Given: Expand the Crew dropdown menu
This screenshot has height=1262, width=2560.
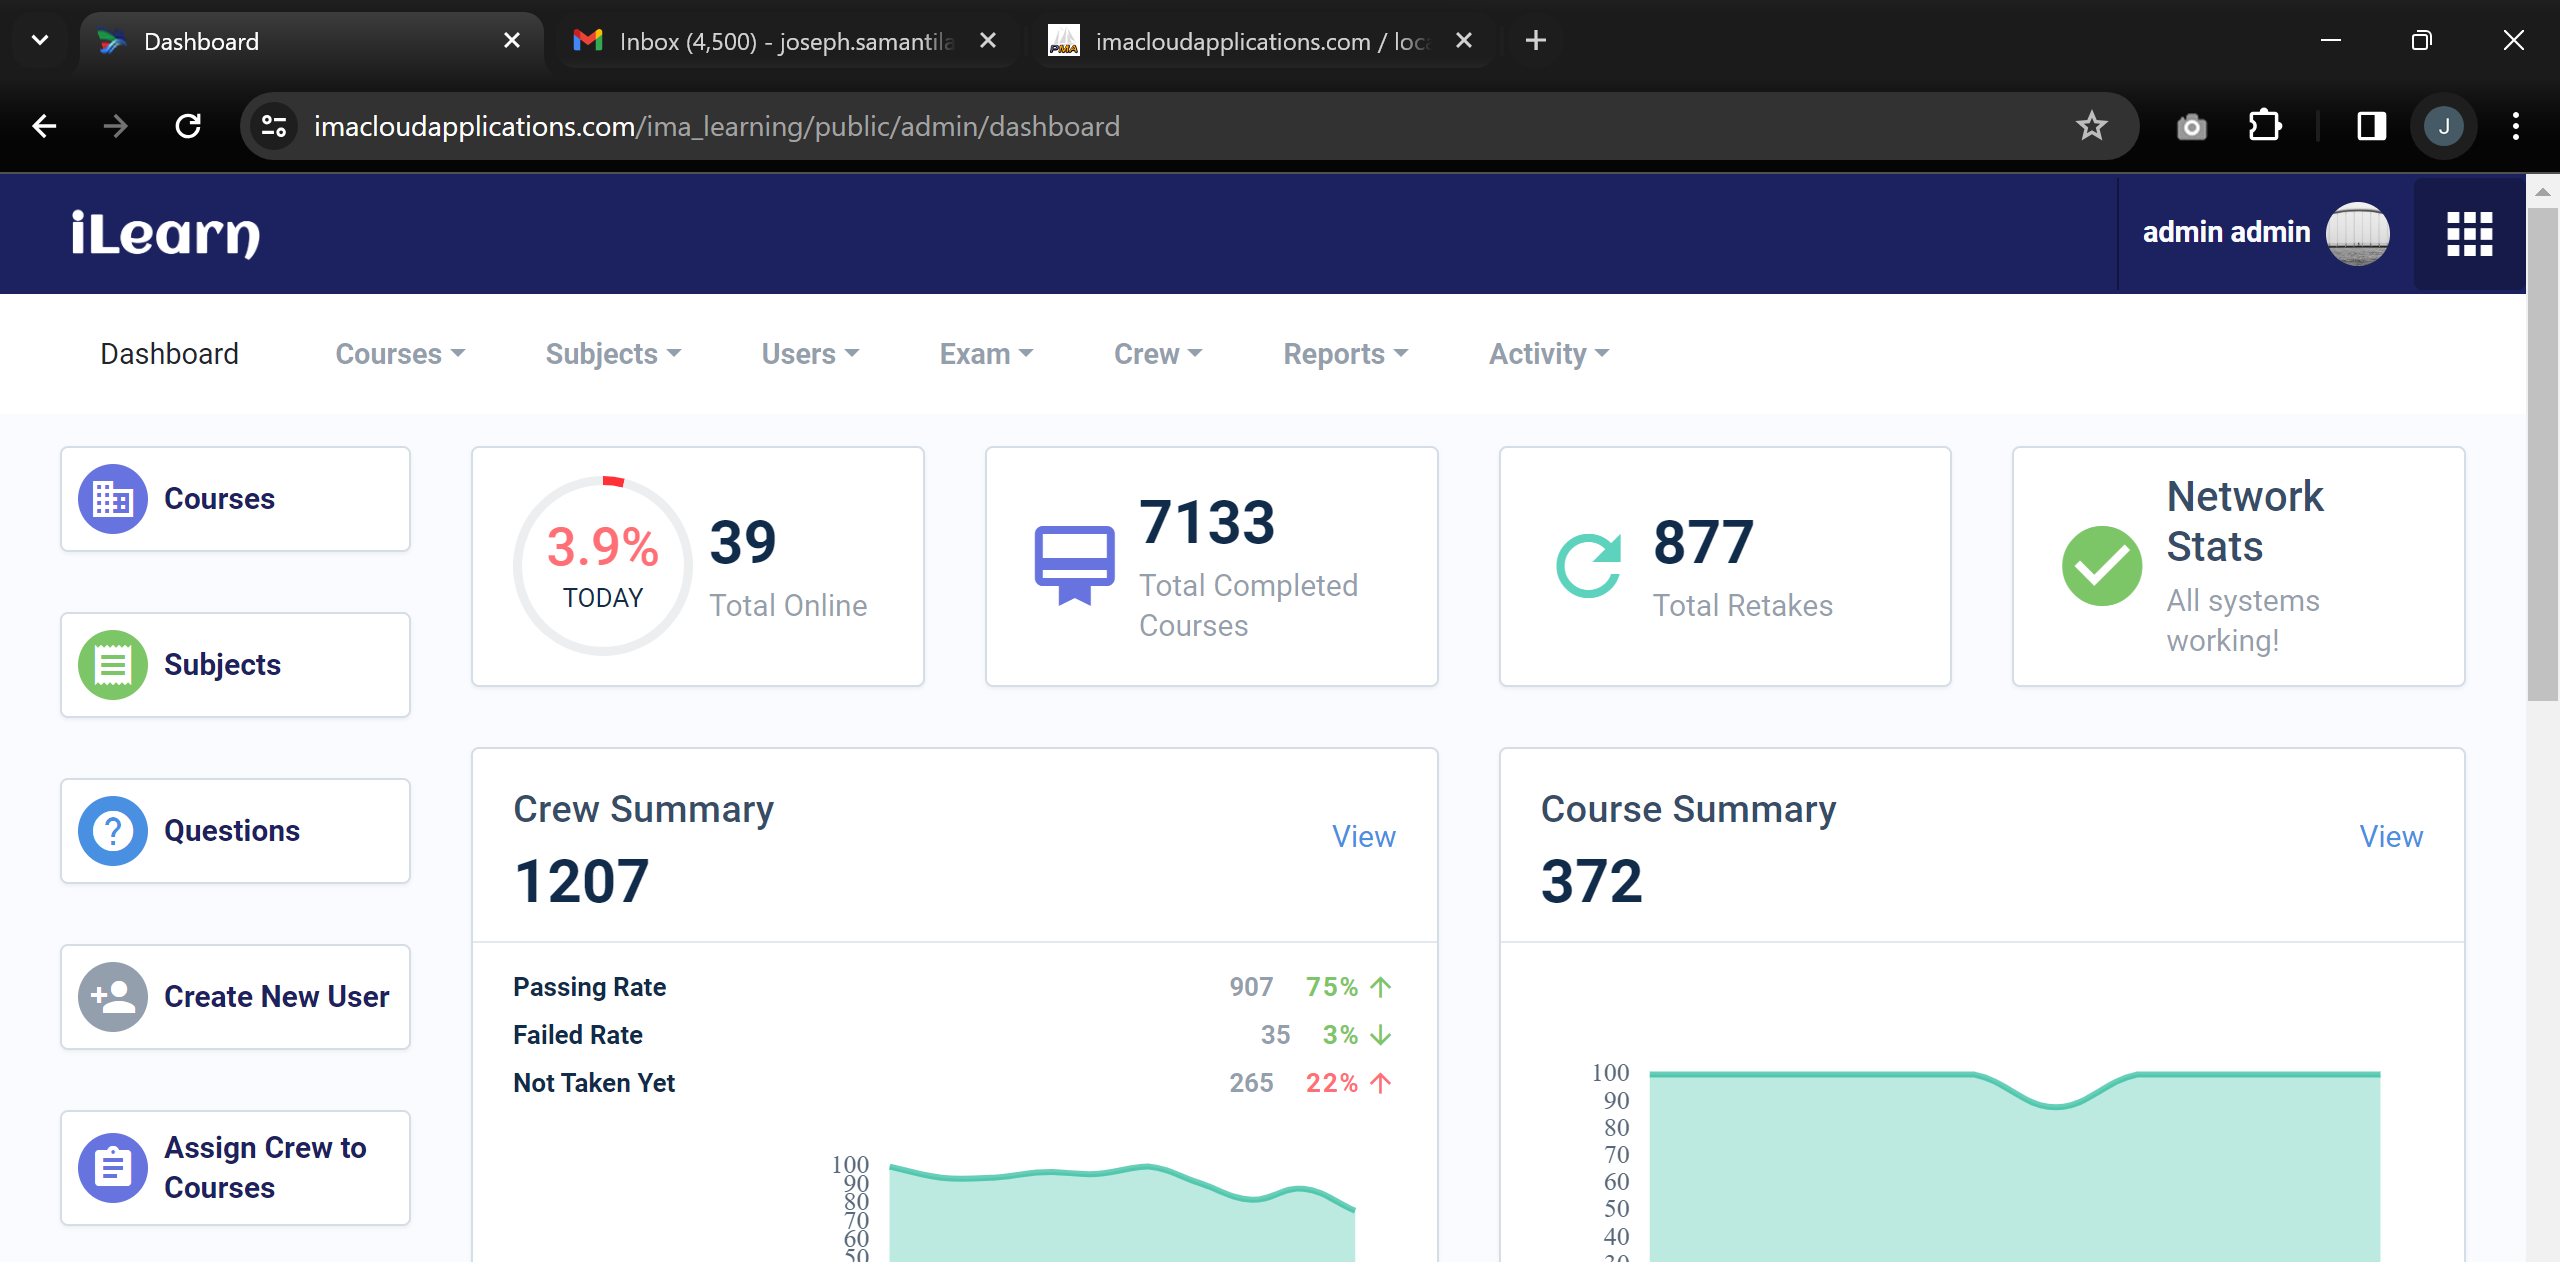Looking at the screenshot, I should click(1158, 354).
